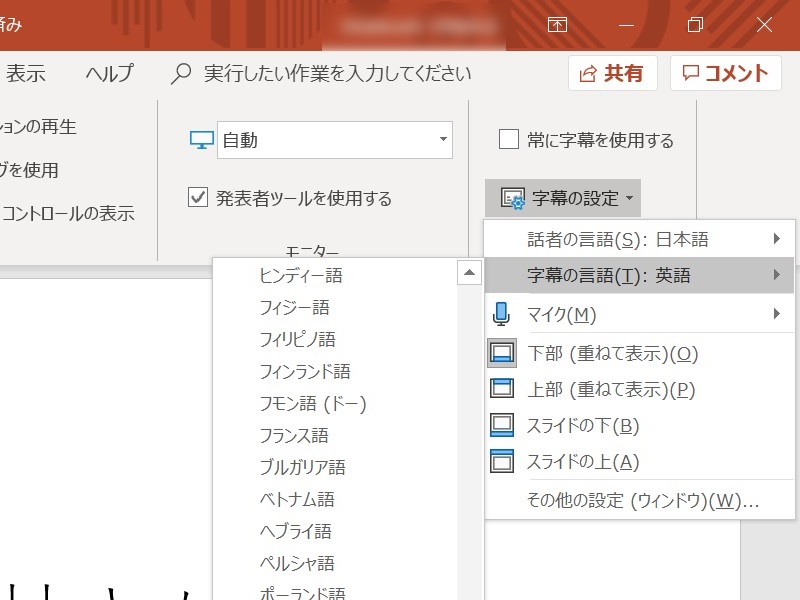Image resolution: width=800 pixels, height=600 pixels.
Task: Expand the 話者の言語 submenu arrow
Action: (x=778, y=238)
